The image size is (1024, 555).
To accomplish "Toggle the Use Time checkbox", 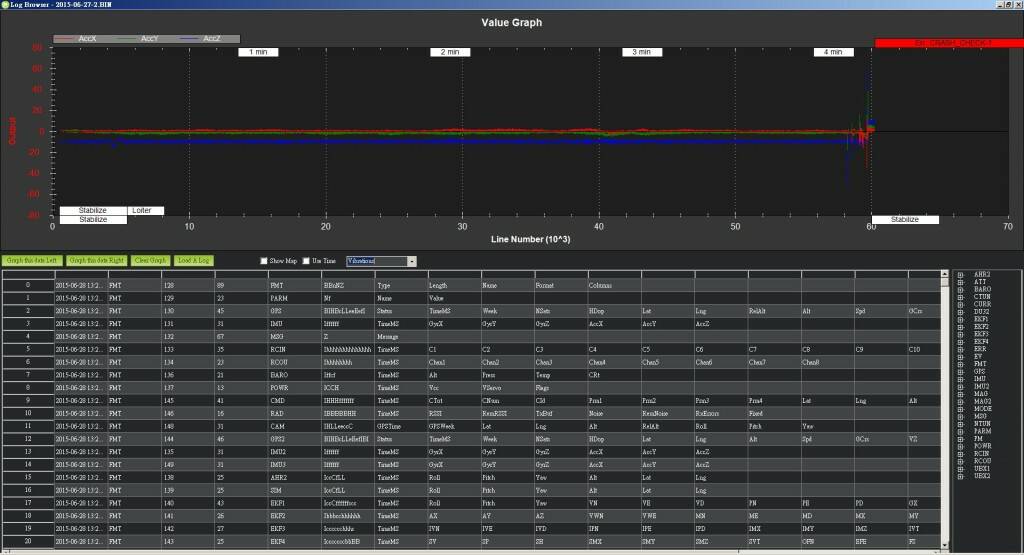I will 306,261.
